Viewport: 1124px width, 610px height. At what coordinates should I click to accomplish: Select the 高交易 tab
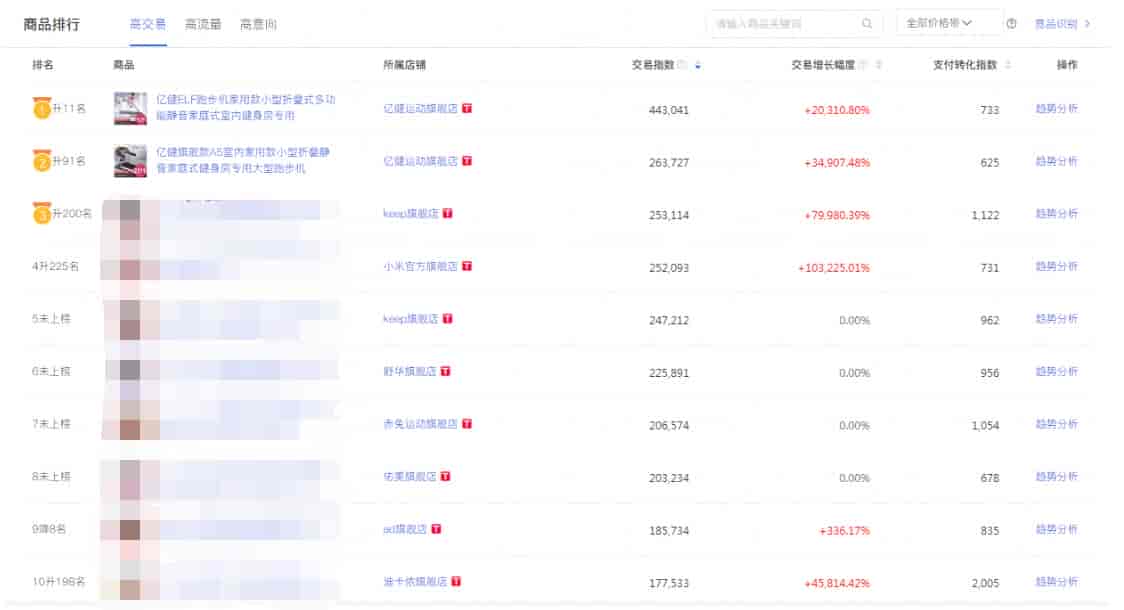(148, 24)
